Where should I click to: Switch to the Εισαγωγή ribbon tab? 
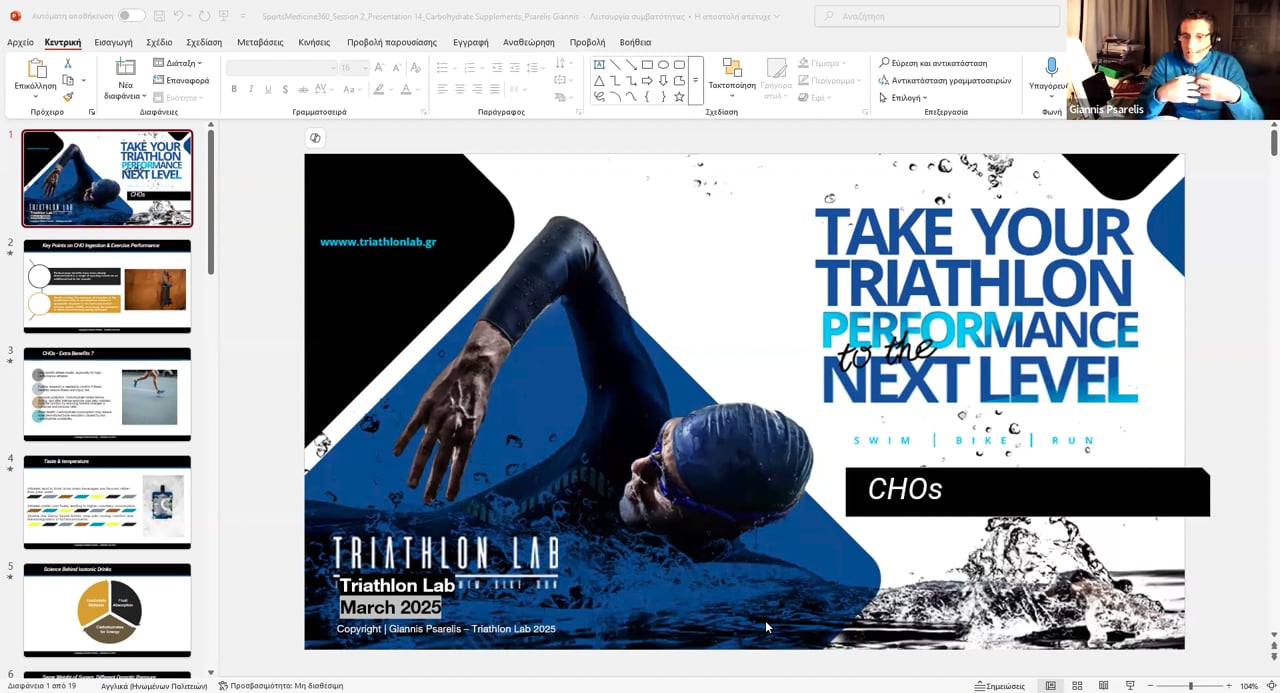click(x=113, y=42)
